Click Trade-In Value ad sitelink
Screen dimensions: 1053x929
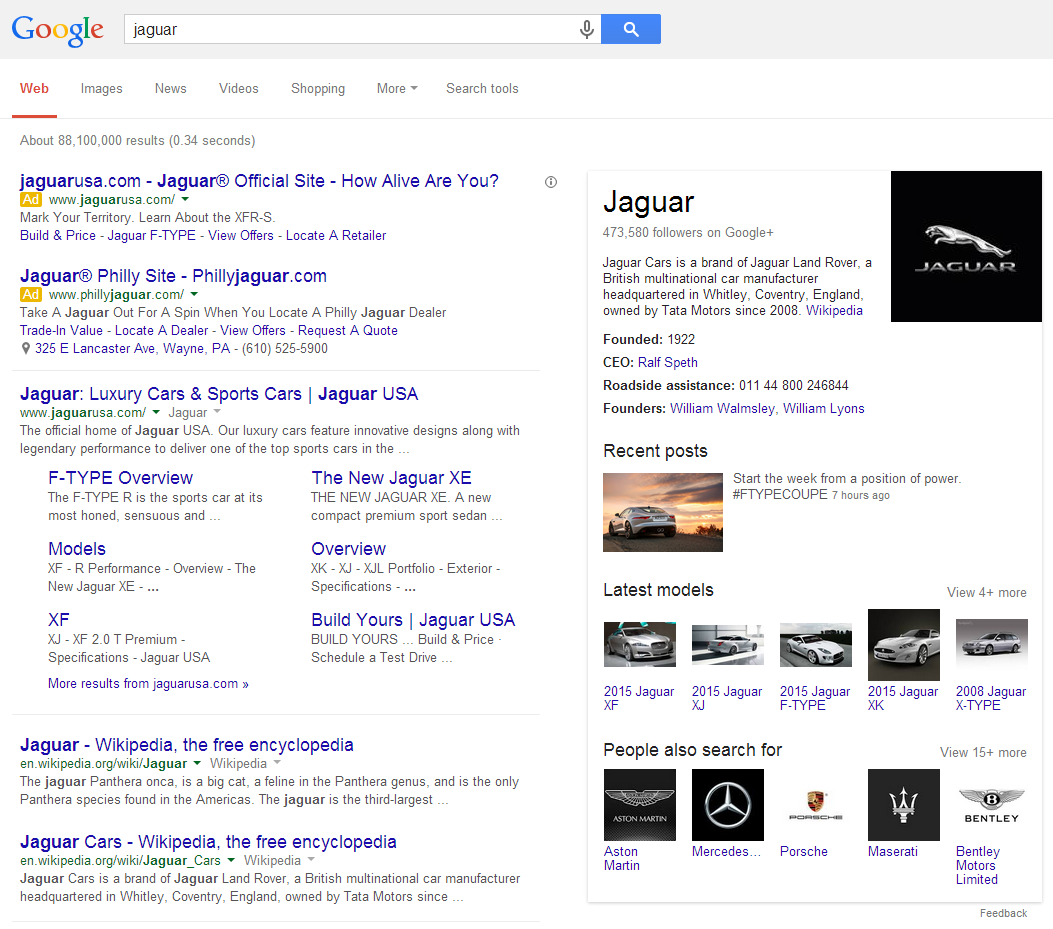(x=61, y=330)
